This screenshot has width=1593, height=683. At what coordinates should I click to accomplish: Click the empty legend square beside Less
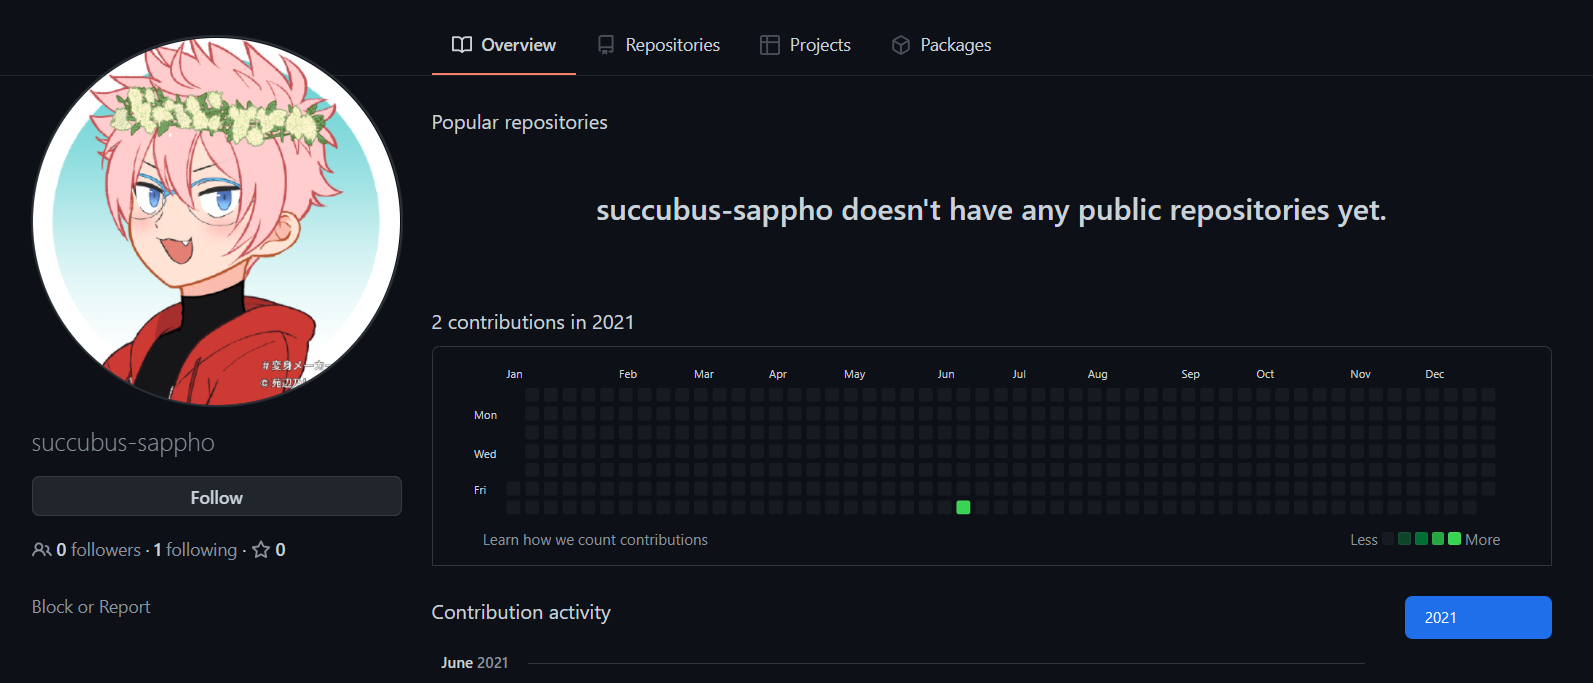click(1388, 539)
